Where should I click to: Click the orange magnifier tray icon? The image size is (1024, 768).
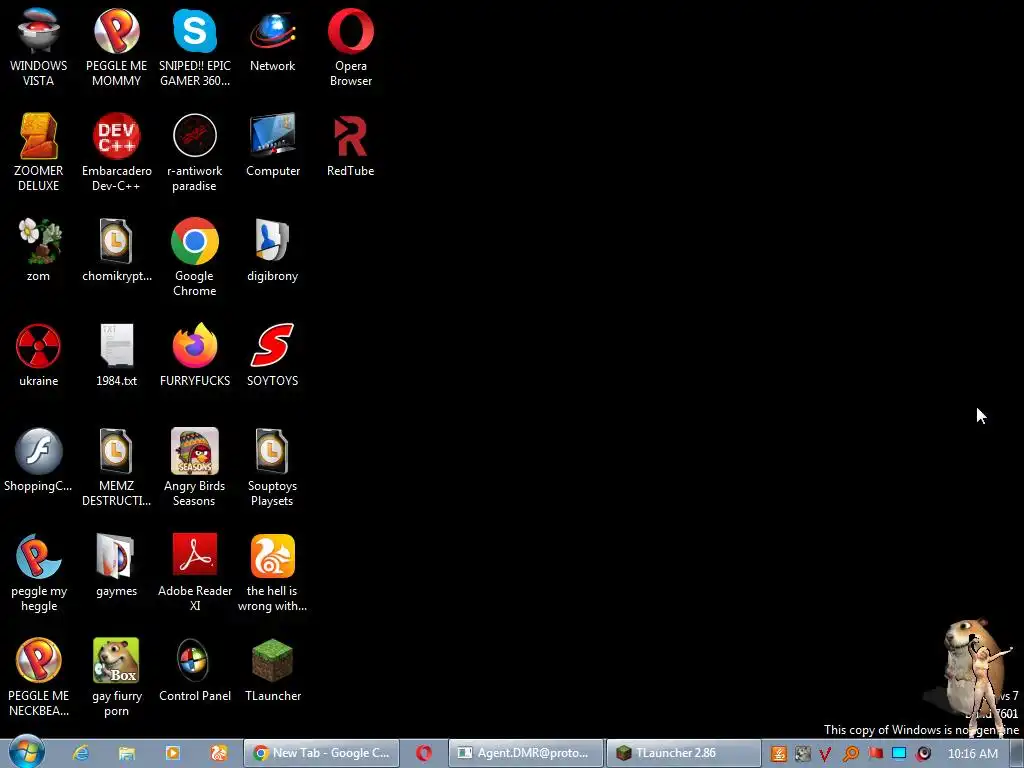(x=850, y=754)
